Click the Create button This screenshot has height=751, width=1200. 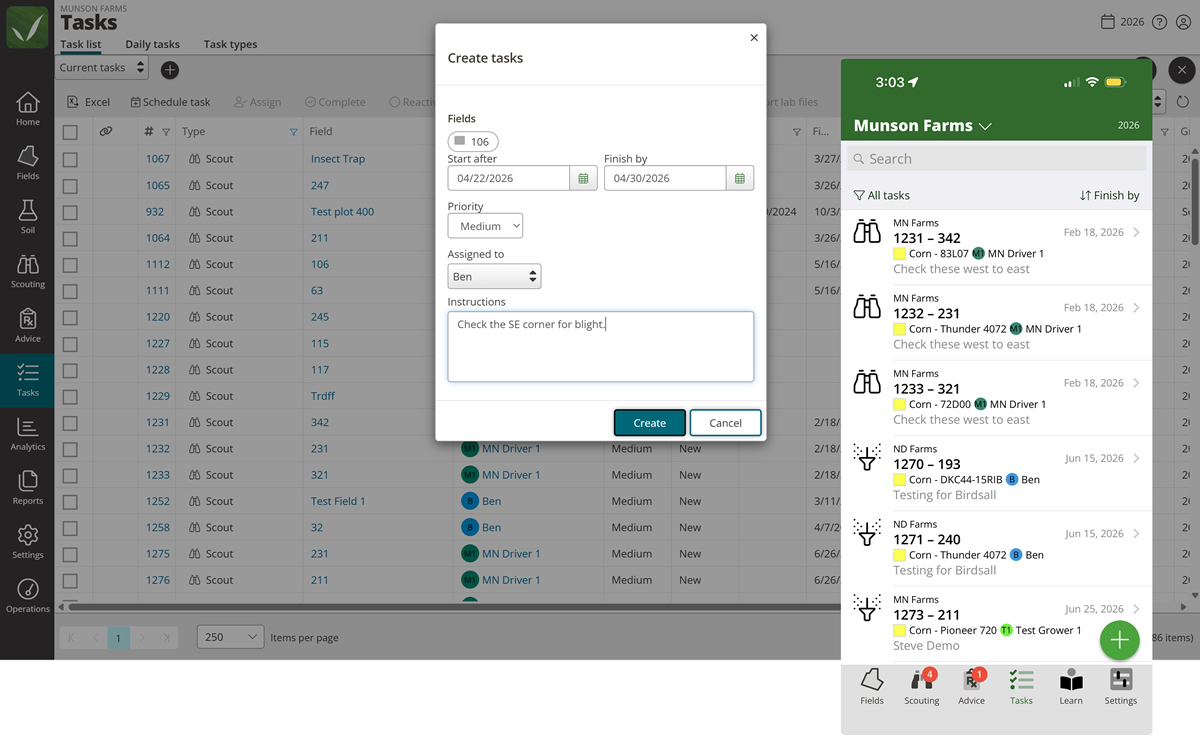pos(650,423)
